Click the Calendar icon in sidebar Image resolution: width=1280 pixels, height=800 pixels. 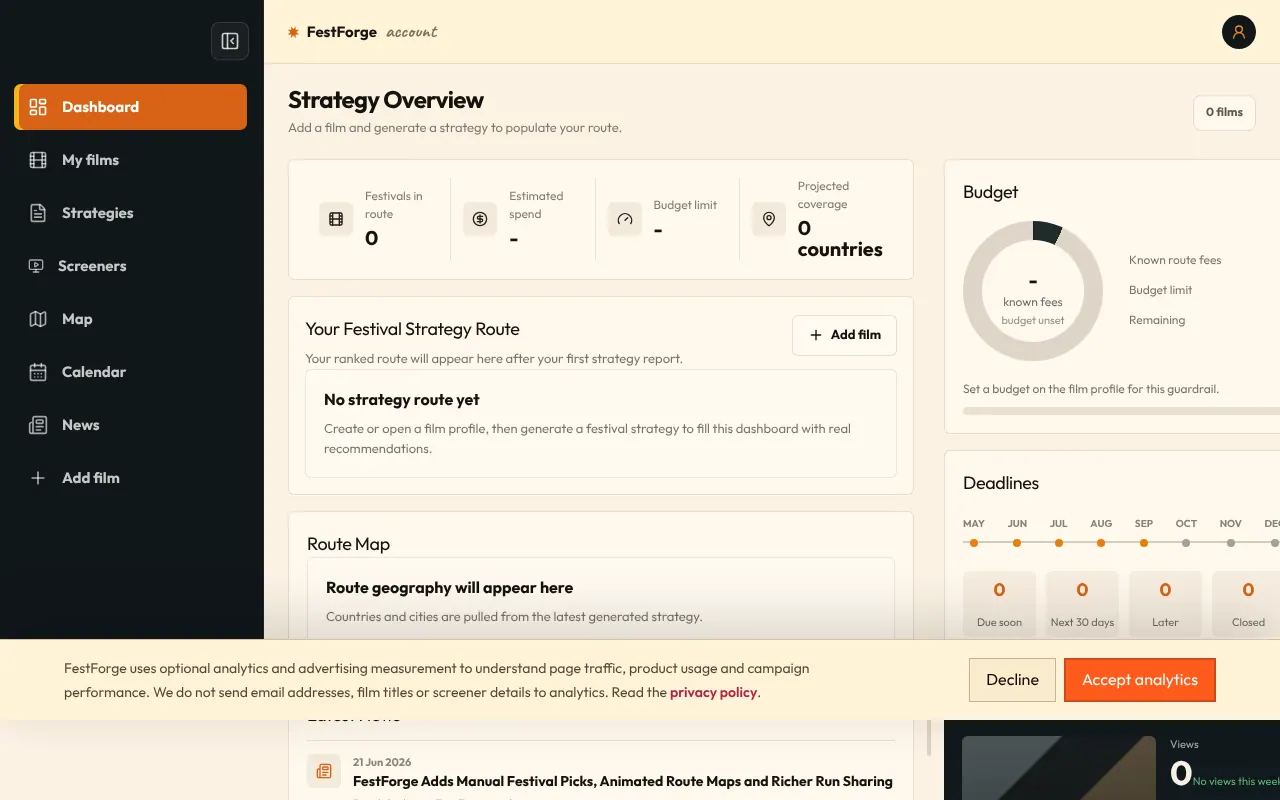pos(38,372)
